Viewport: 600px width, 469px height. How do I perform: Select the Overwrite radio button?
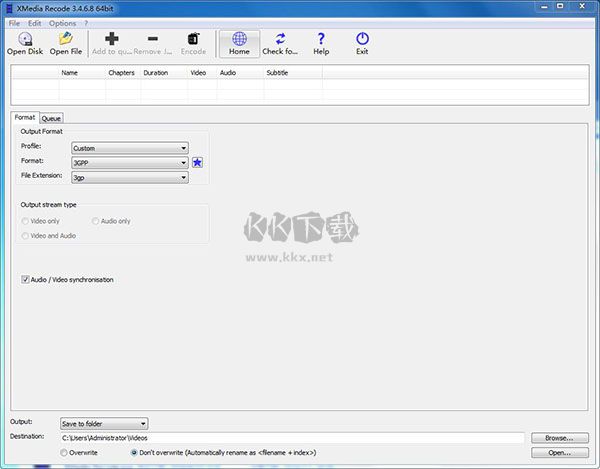click(x=65, y=453)
